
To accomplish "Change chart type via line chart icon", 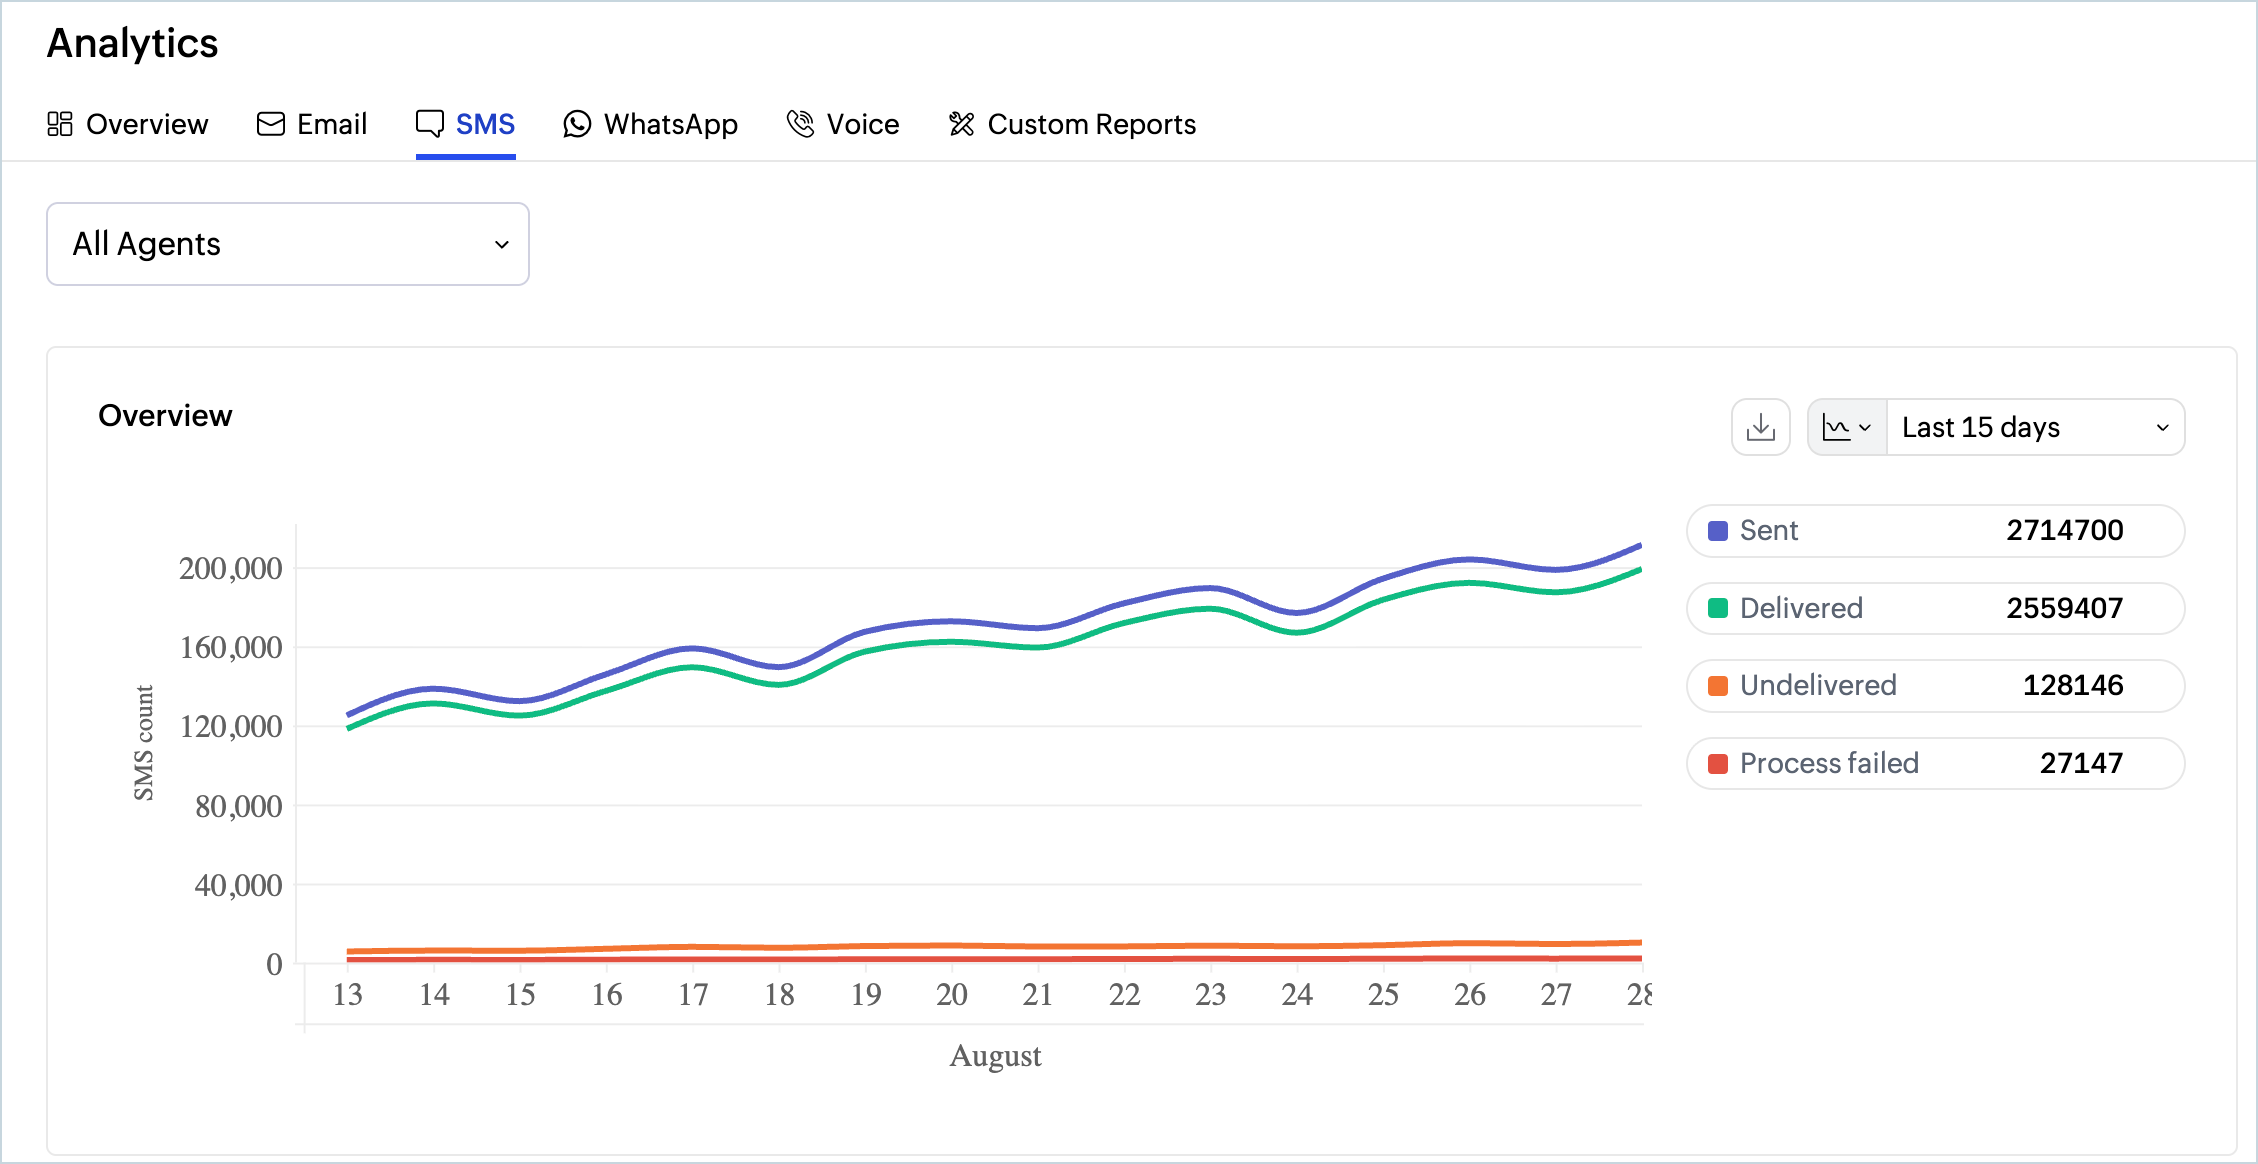I will [1847, 428].
